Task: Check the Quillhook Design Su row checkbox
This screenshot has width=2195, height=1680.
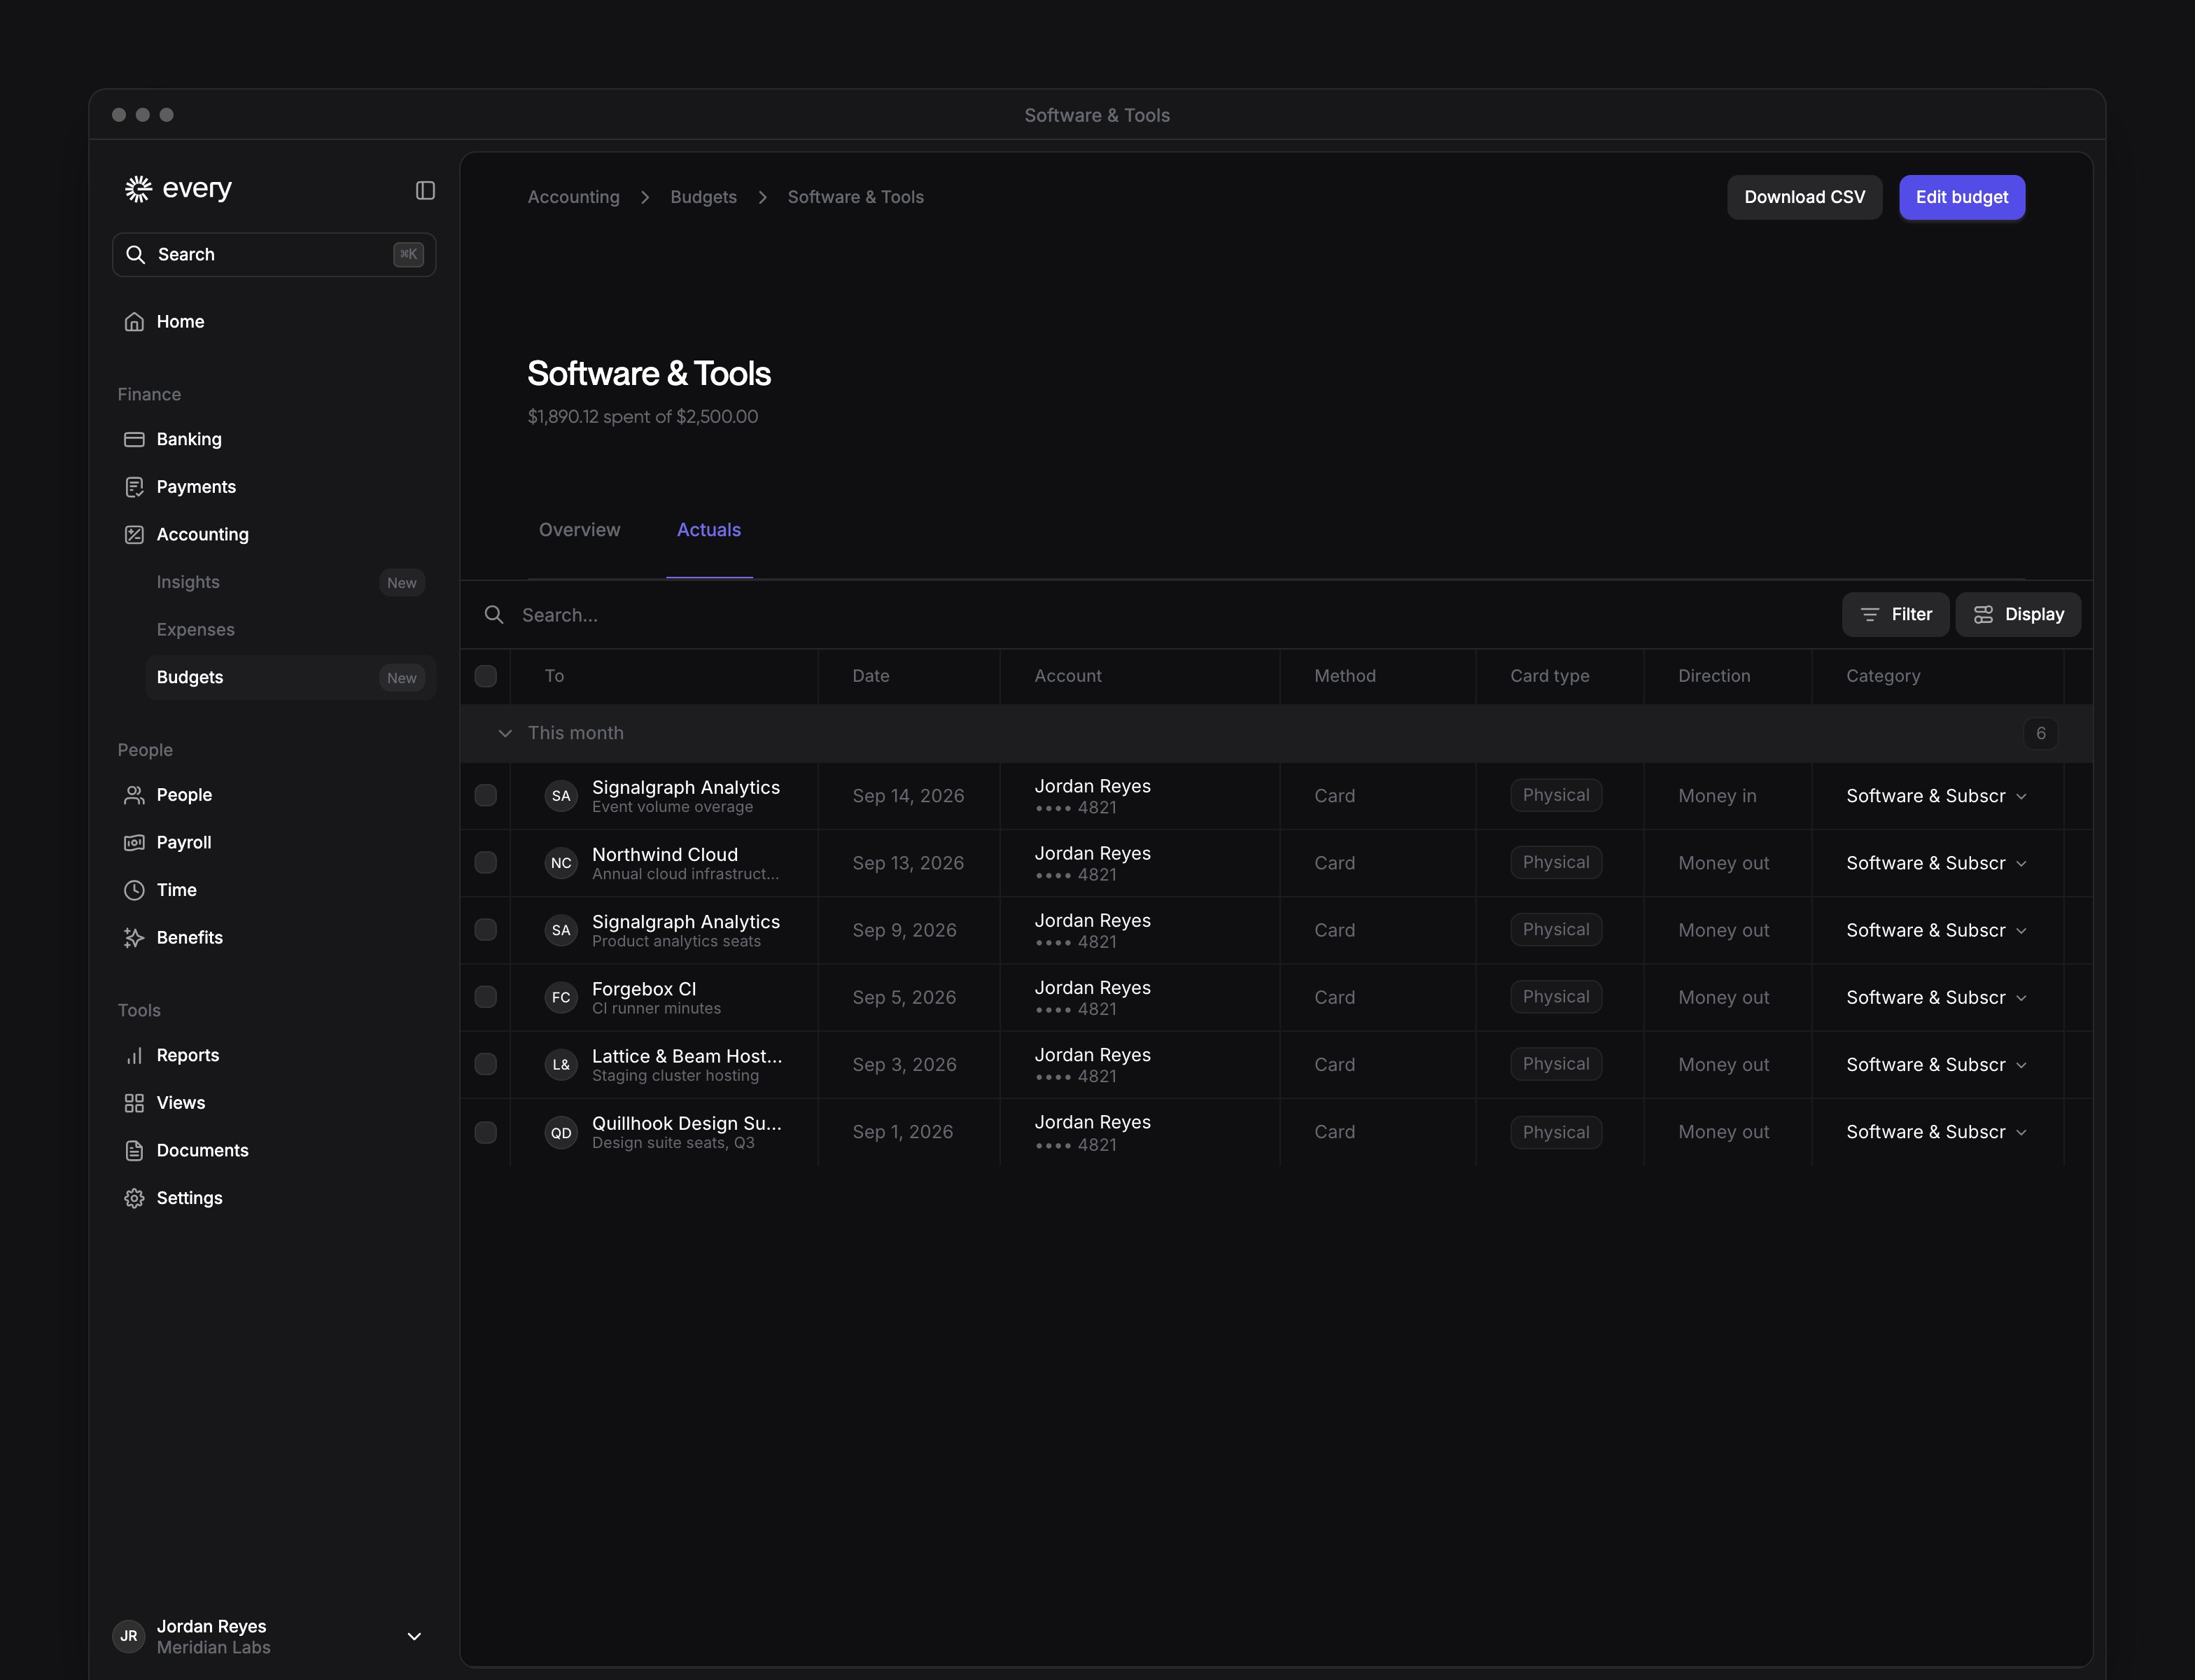Action: [x=486, y=1132]
